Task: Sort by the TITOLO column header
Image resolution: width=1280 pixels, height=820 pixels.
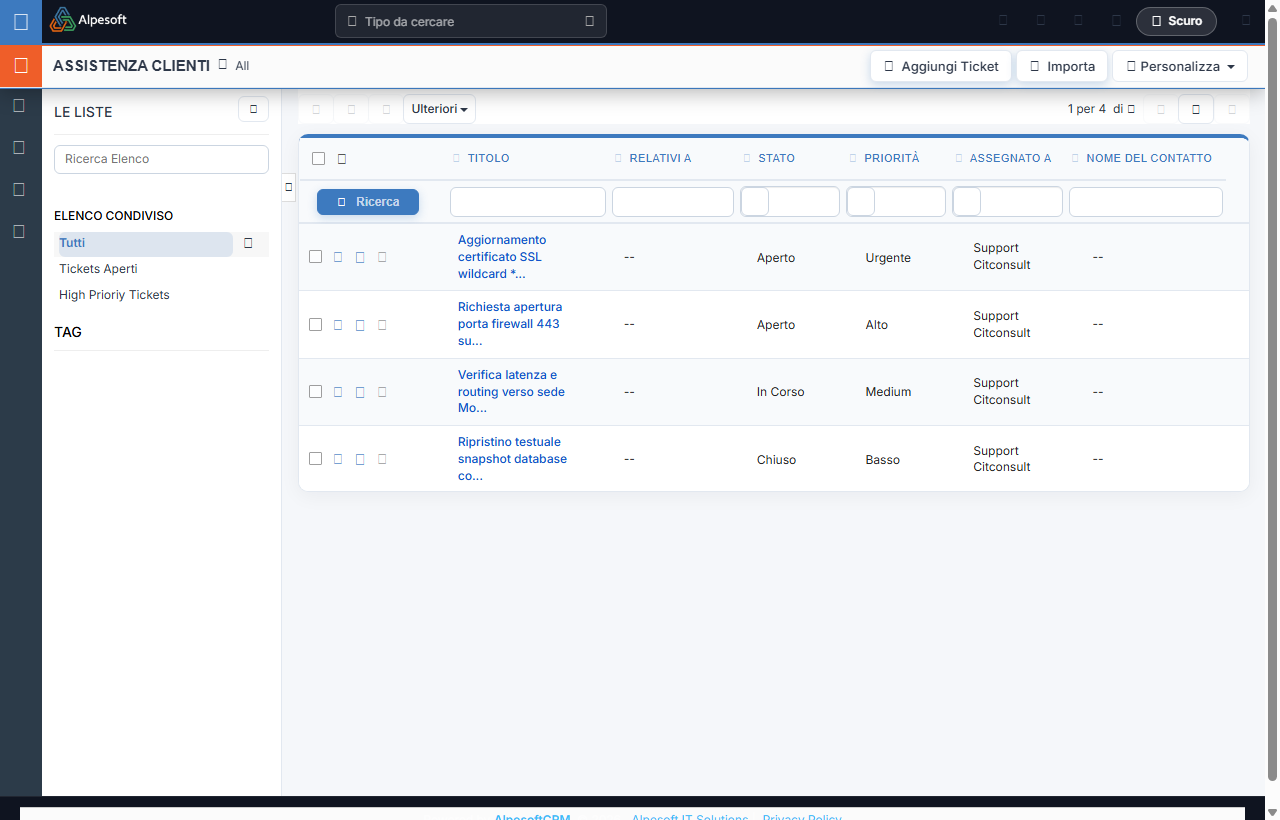Action: tap(488, 158)
